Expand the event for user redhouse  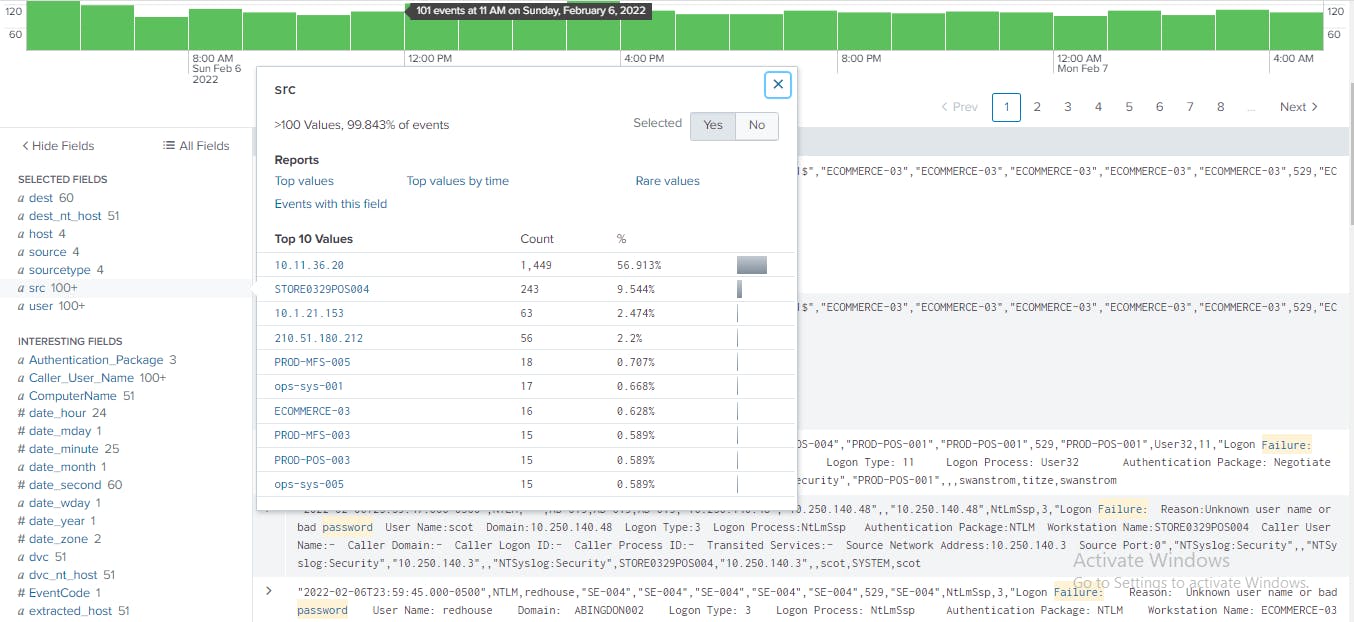click(x=268, y=591)
